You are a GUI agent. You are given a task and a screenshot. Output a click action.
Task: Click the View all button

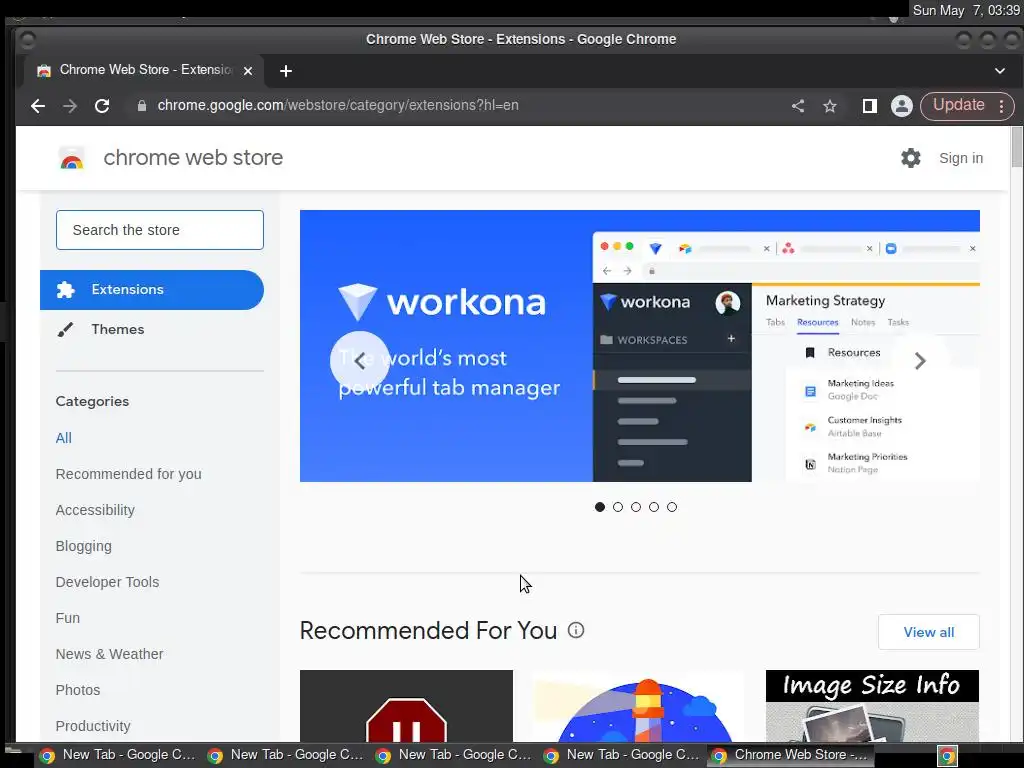[929, 632]
